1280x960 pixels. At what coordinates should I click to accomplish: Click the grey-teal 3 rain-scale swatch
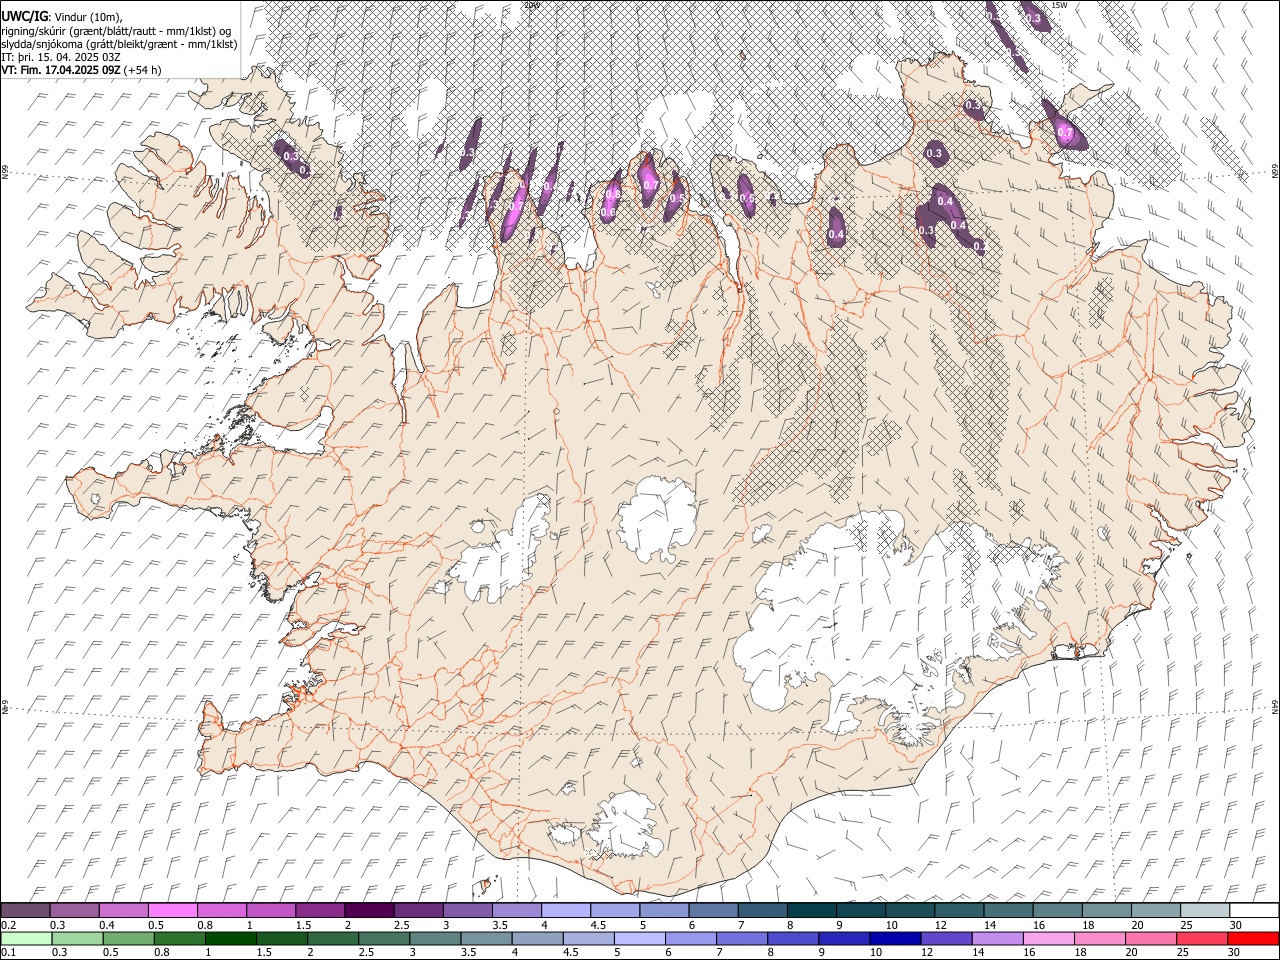pos(435,938)
